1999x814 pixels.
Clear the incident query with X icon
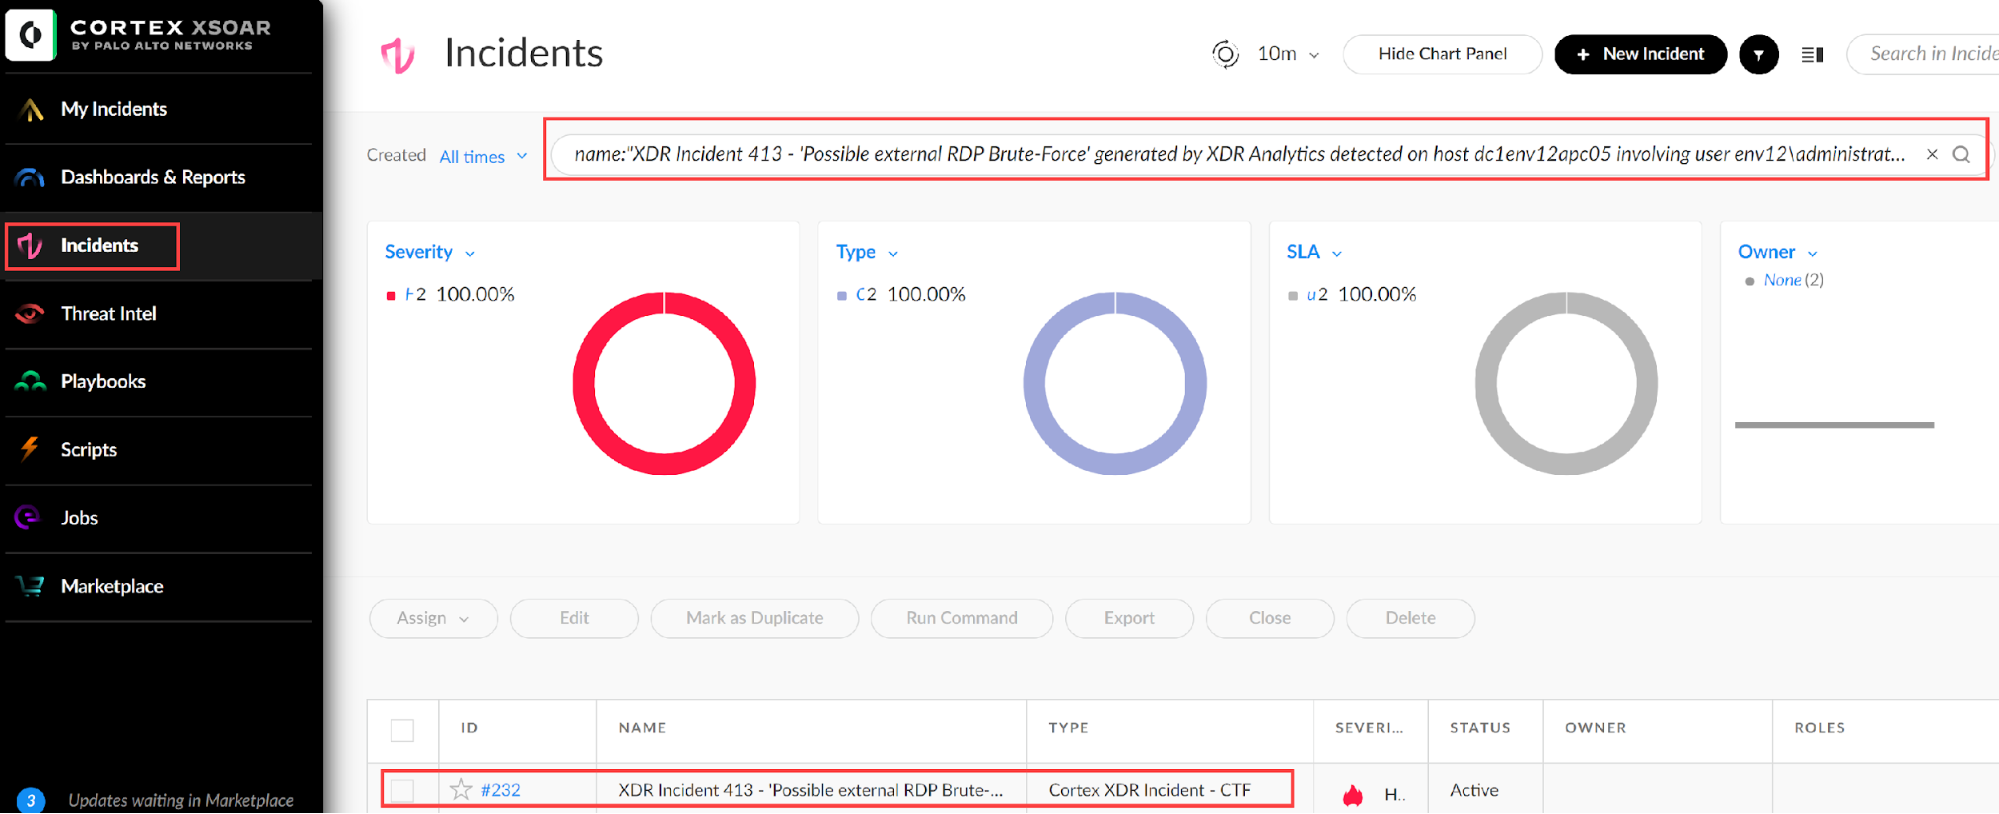click(x=1932, y=154)
